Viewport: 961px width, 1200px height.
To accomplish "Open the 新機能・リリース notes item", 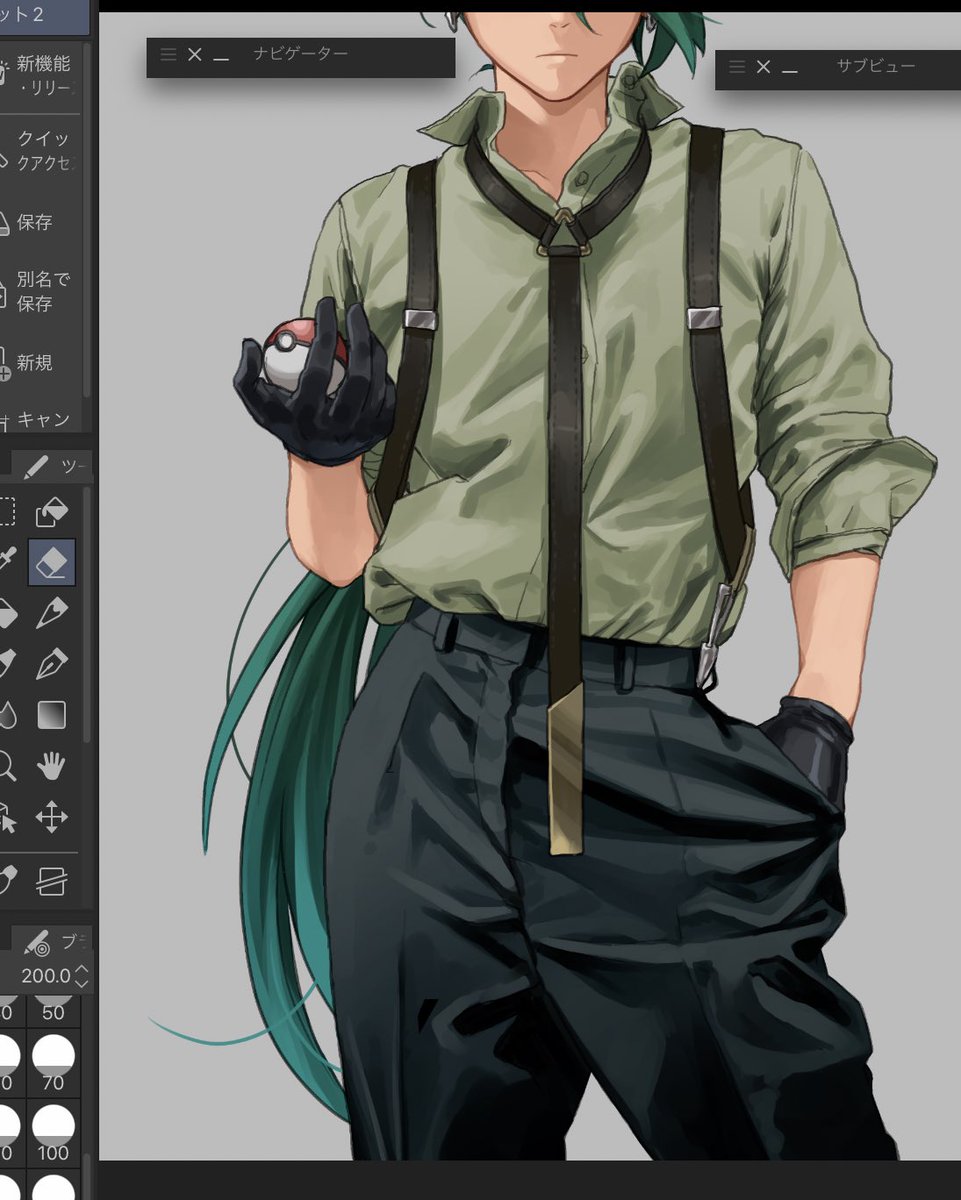I will point(37,75).
